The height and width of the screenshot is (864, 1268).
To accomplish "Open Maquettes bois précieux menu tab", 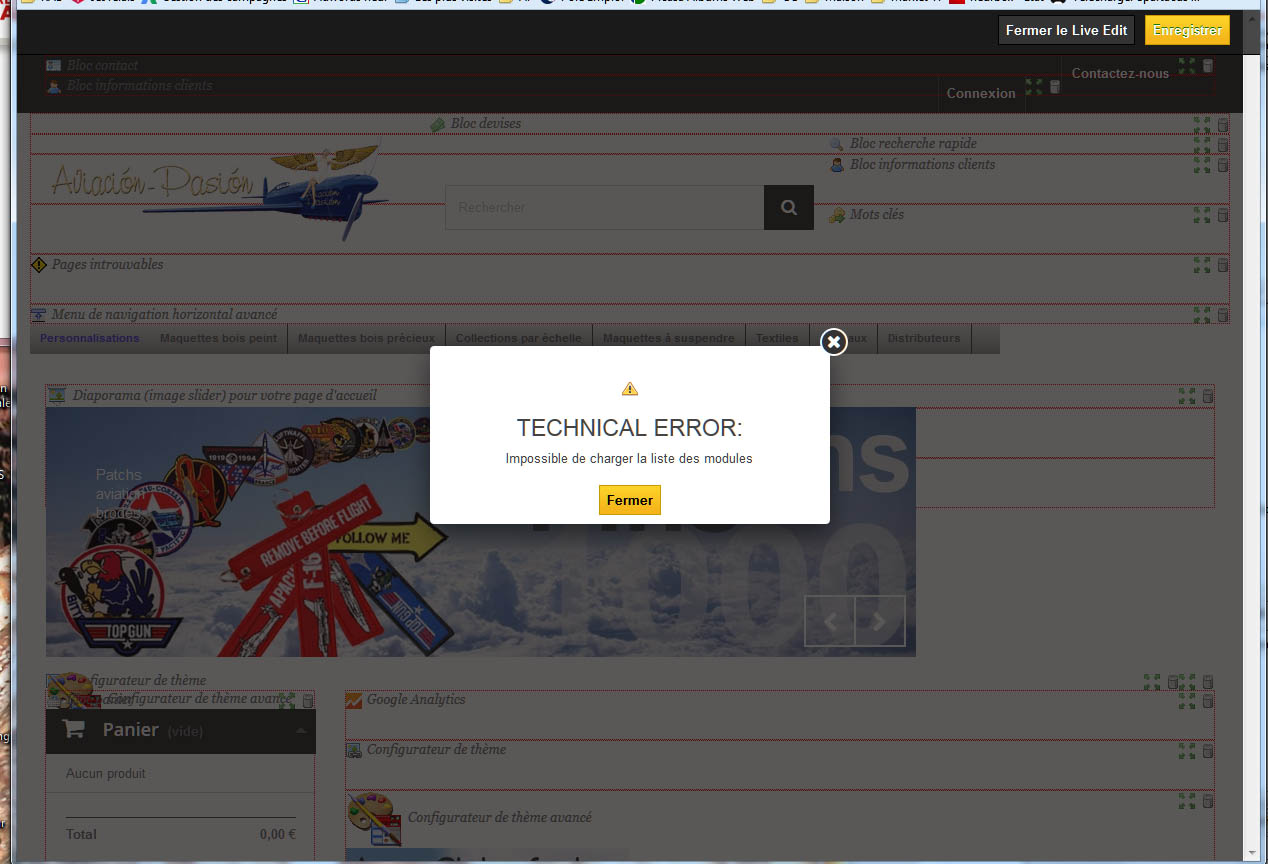I will (366, 338).
